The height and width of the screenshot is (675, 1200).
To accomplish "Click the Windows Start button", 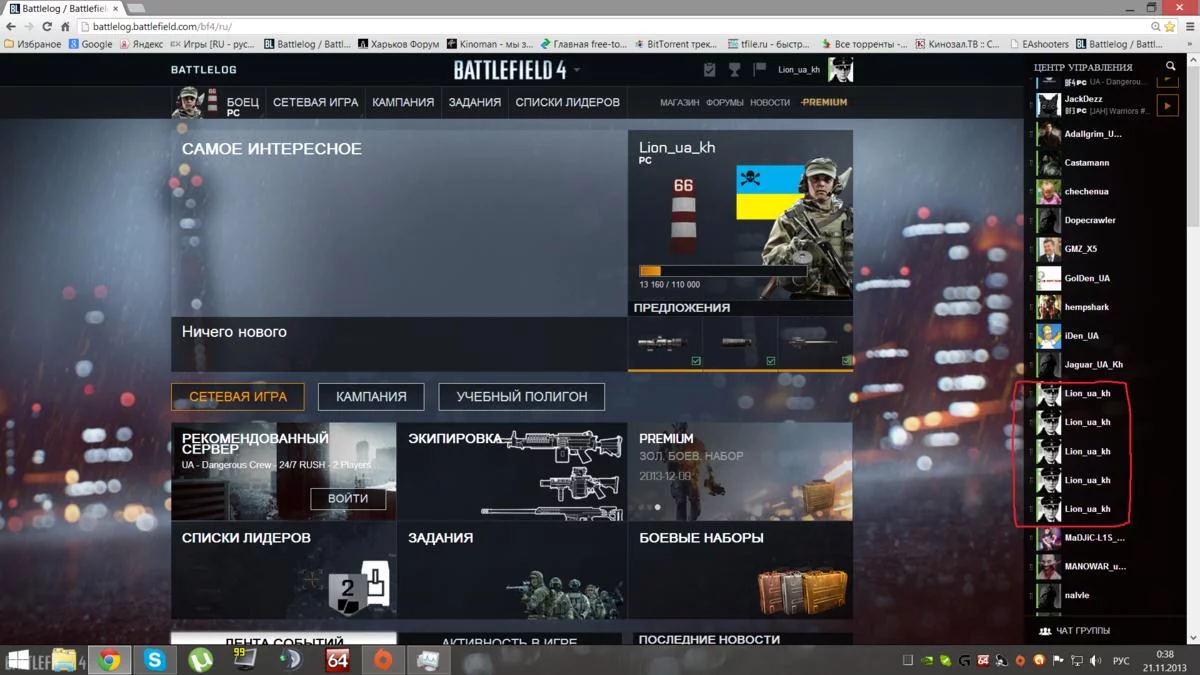I will click(18, 659).
